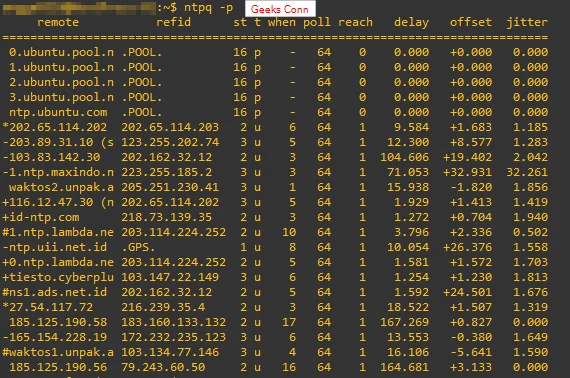Screen dimensions: 570x378
Task: Select remote peer #1.ntp.lambda.ne
Action: tap(58, 232)
